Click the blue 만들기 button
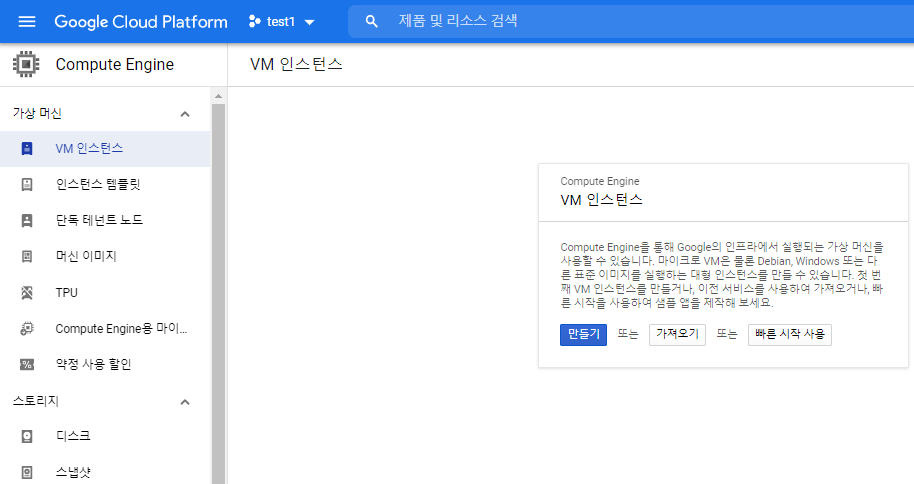Image resolution: width=914 pixels, height=484 pixels. pyautogui.click(x=583, y=335)
